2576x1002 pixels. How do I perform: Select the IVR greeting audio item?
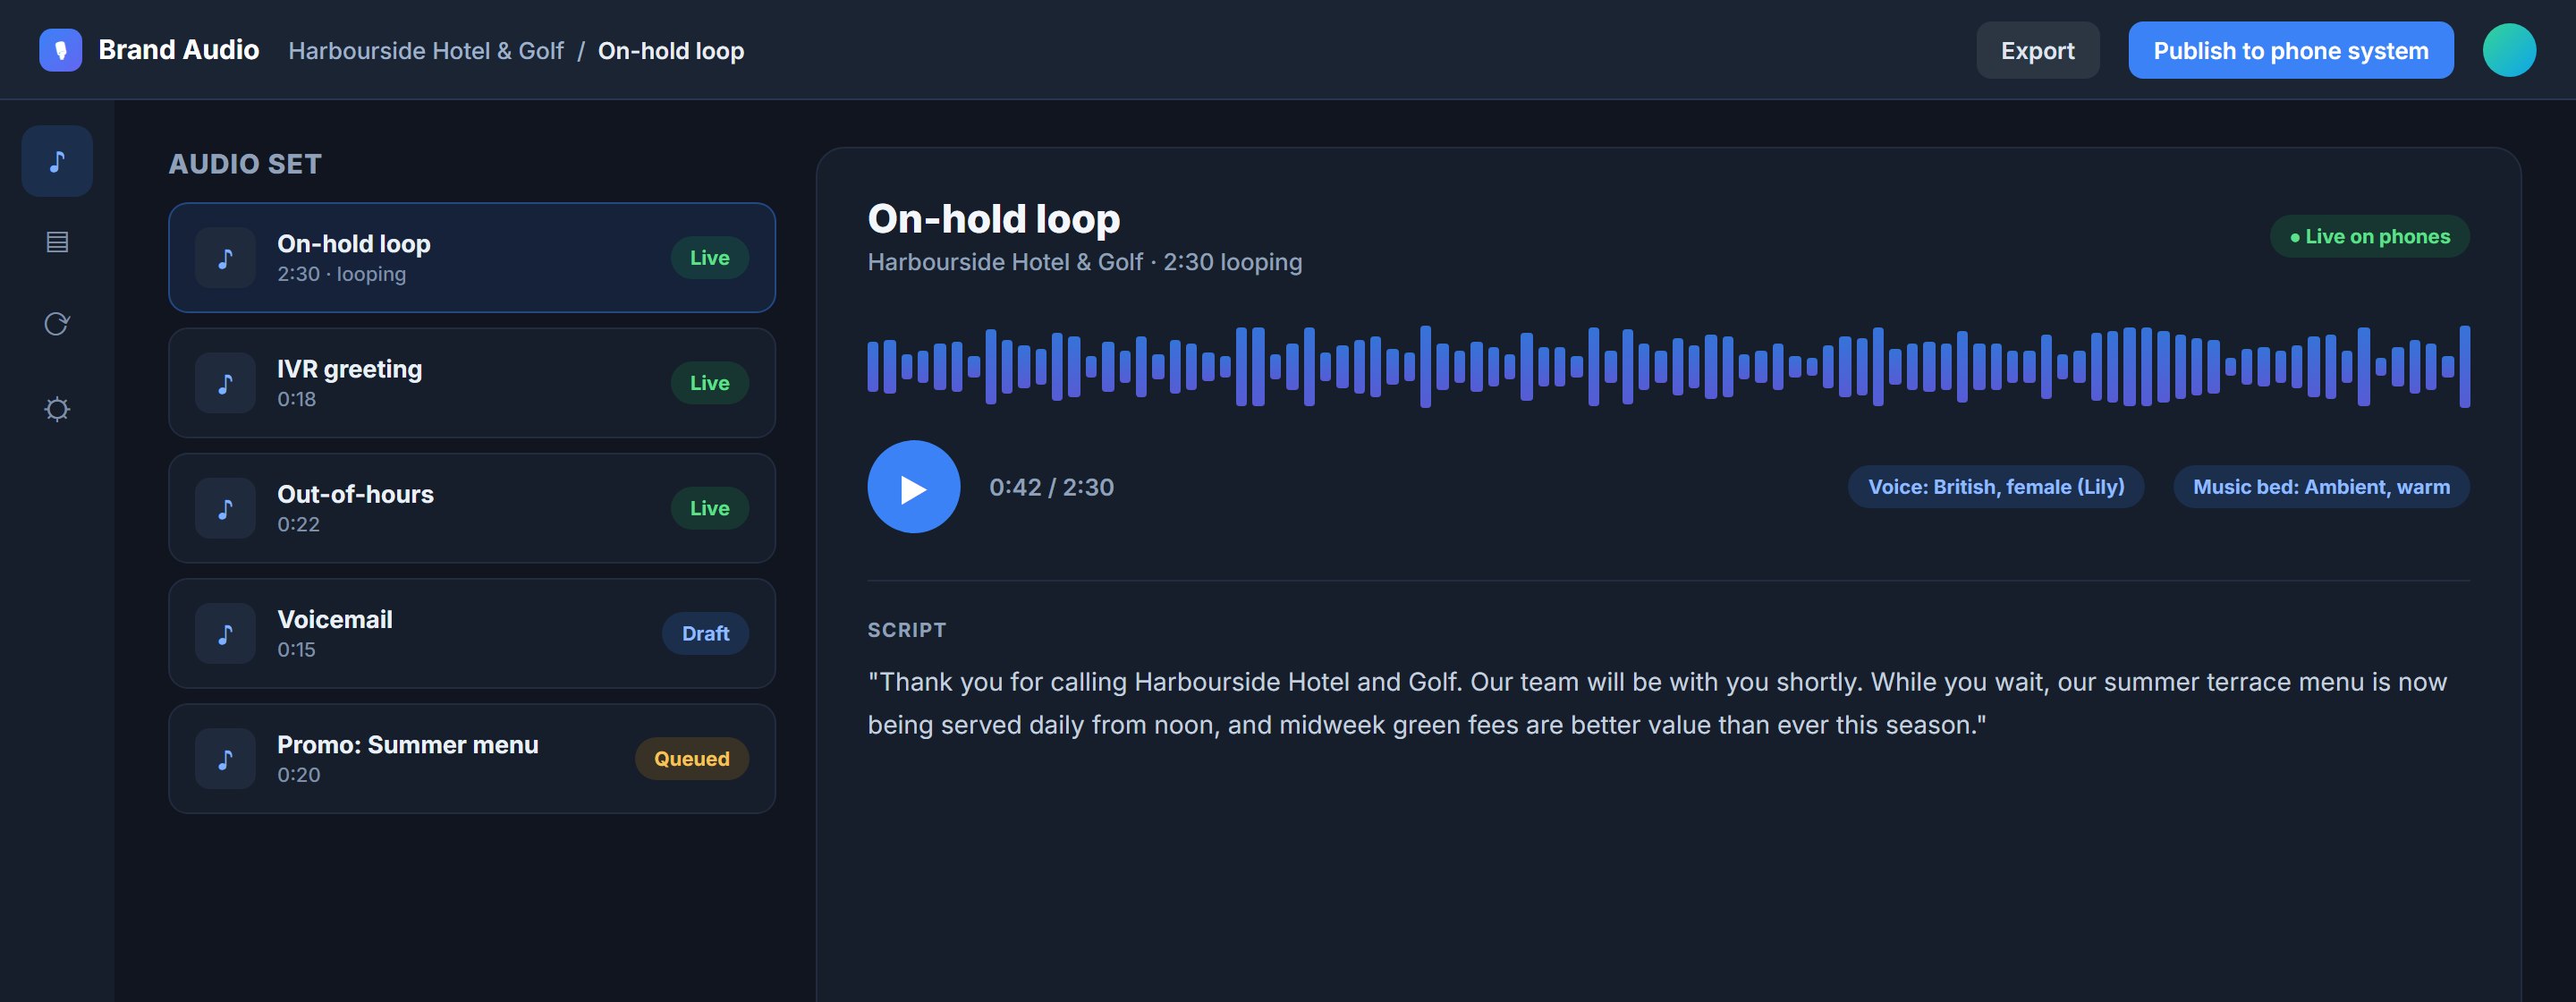(472, 383)
